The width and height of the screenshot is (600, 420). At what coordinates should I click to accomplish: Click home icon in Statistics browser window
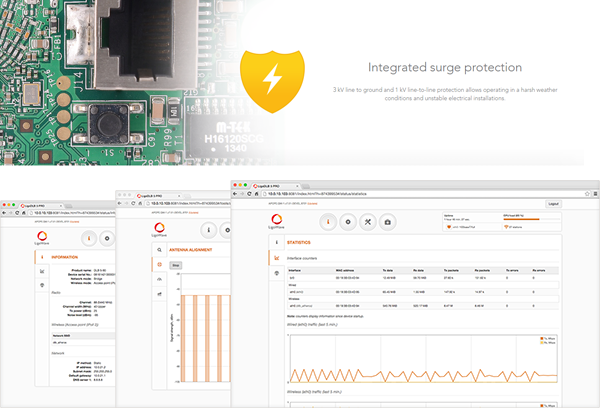point(256,194)
